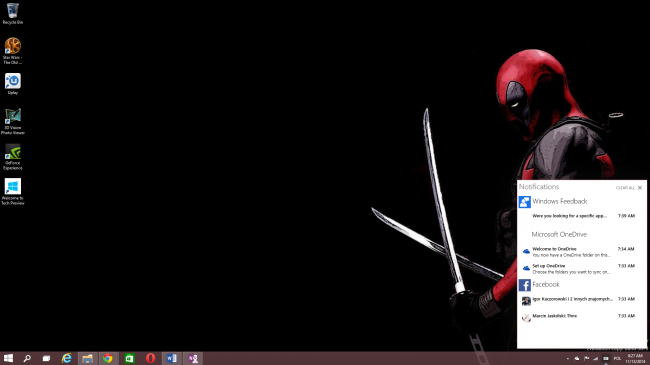Image resolution: width=650 pixels, height=365 pixels.
Task: Click the Set up OneDrive cloud icon
Action: [x=526, y=268]
